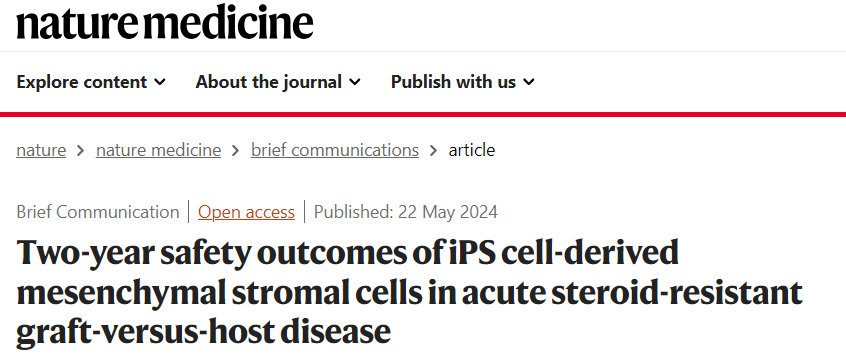Open the Publish with us menu
The width and height of the screenshot is (846, 362).
[462, 82]
